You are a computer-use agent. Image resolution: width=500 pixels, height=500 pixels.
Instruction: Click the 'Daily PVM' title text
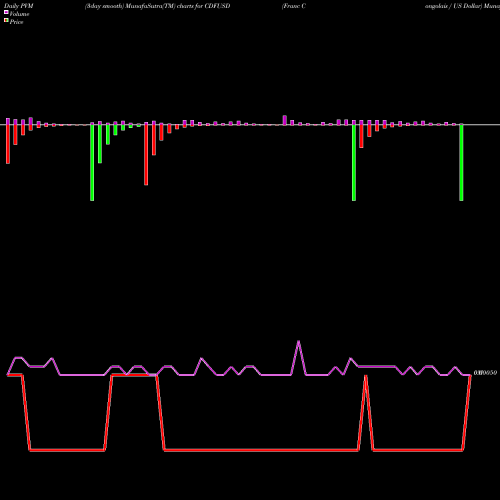point(19,6)
